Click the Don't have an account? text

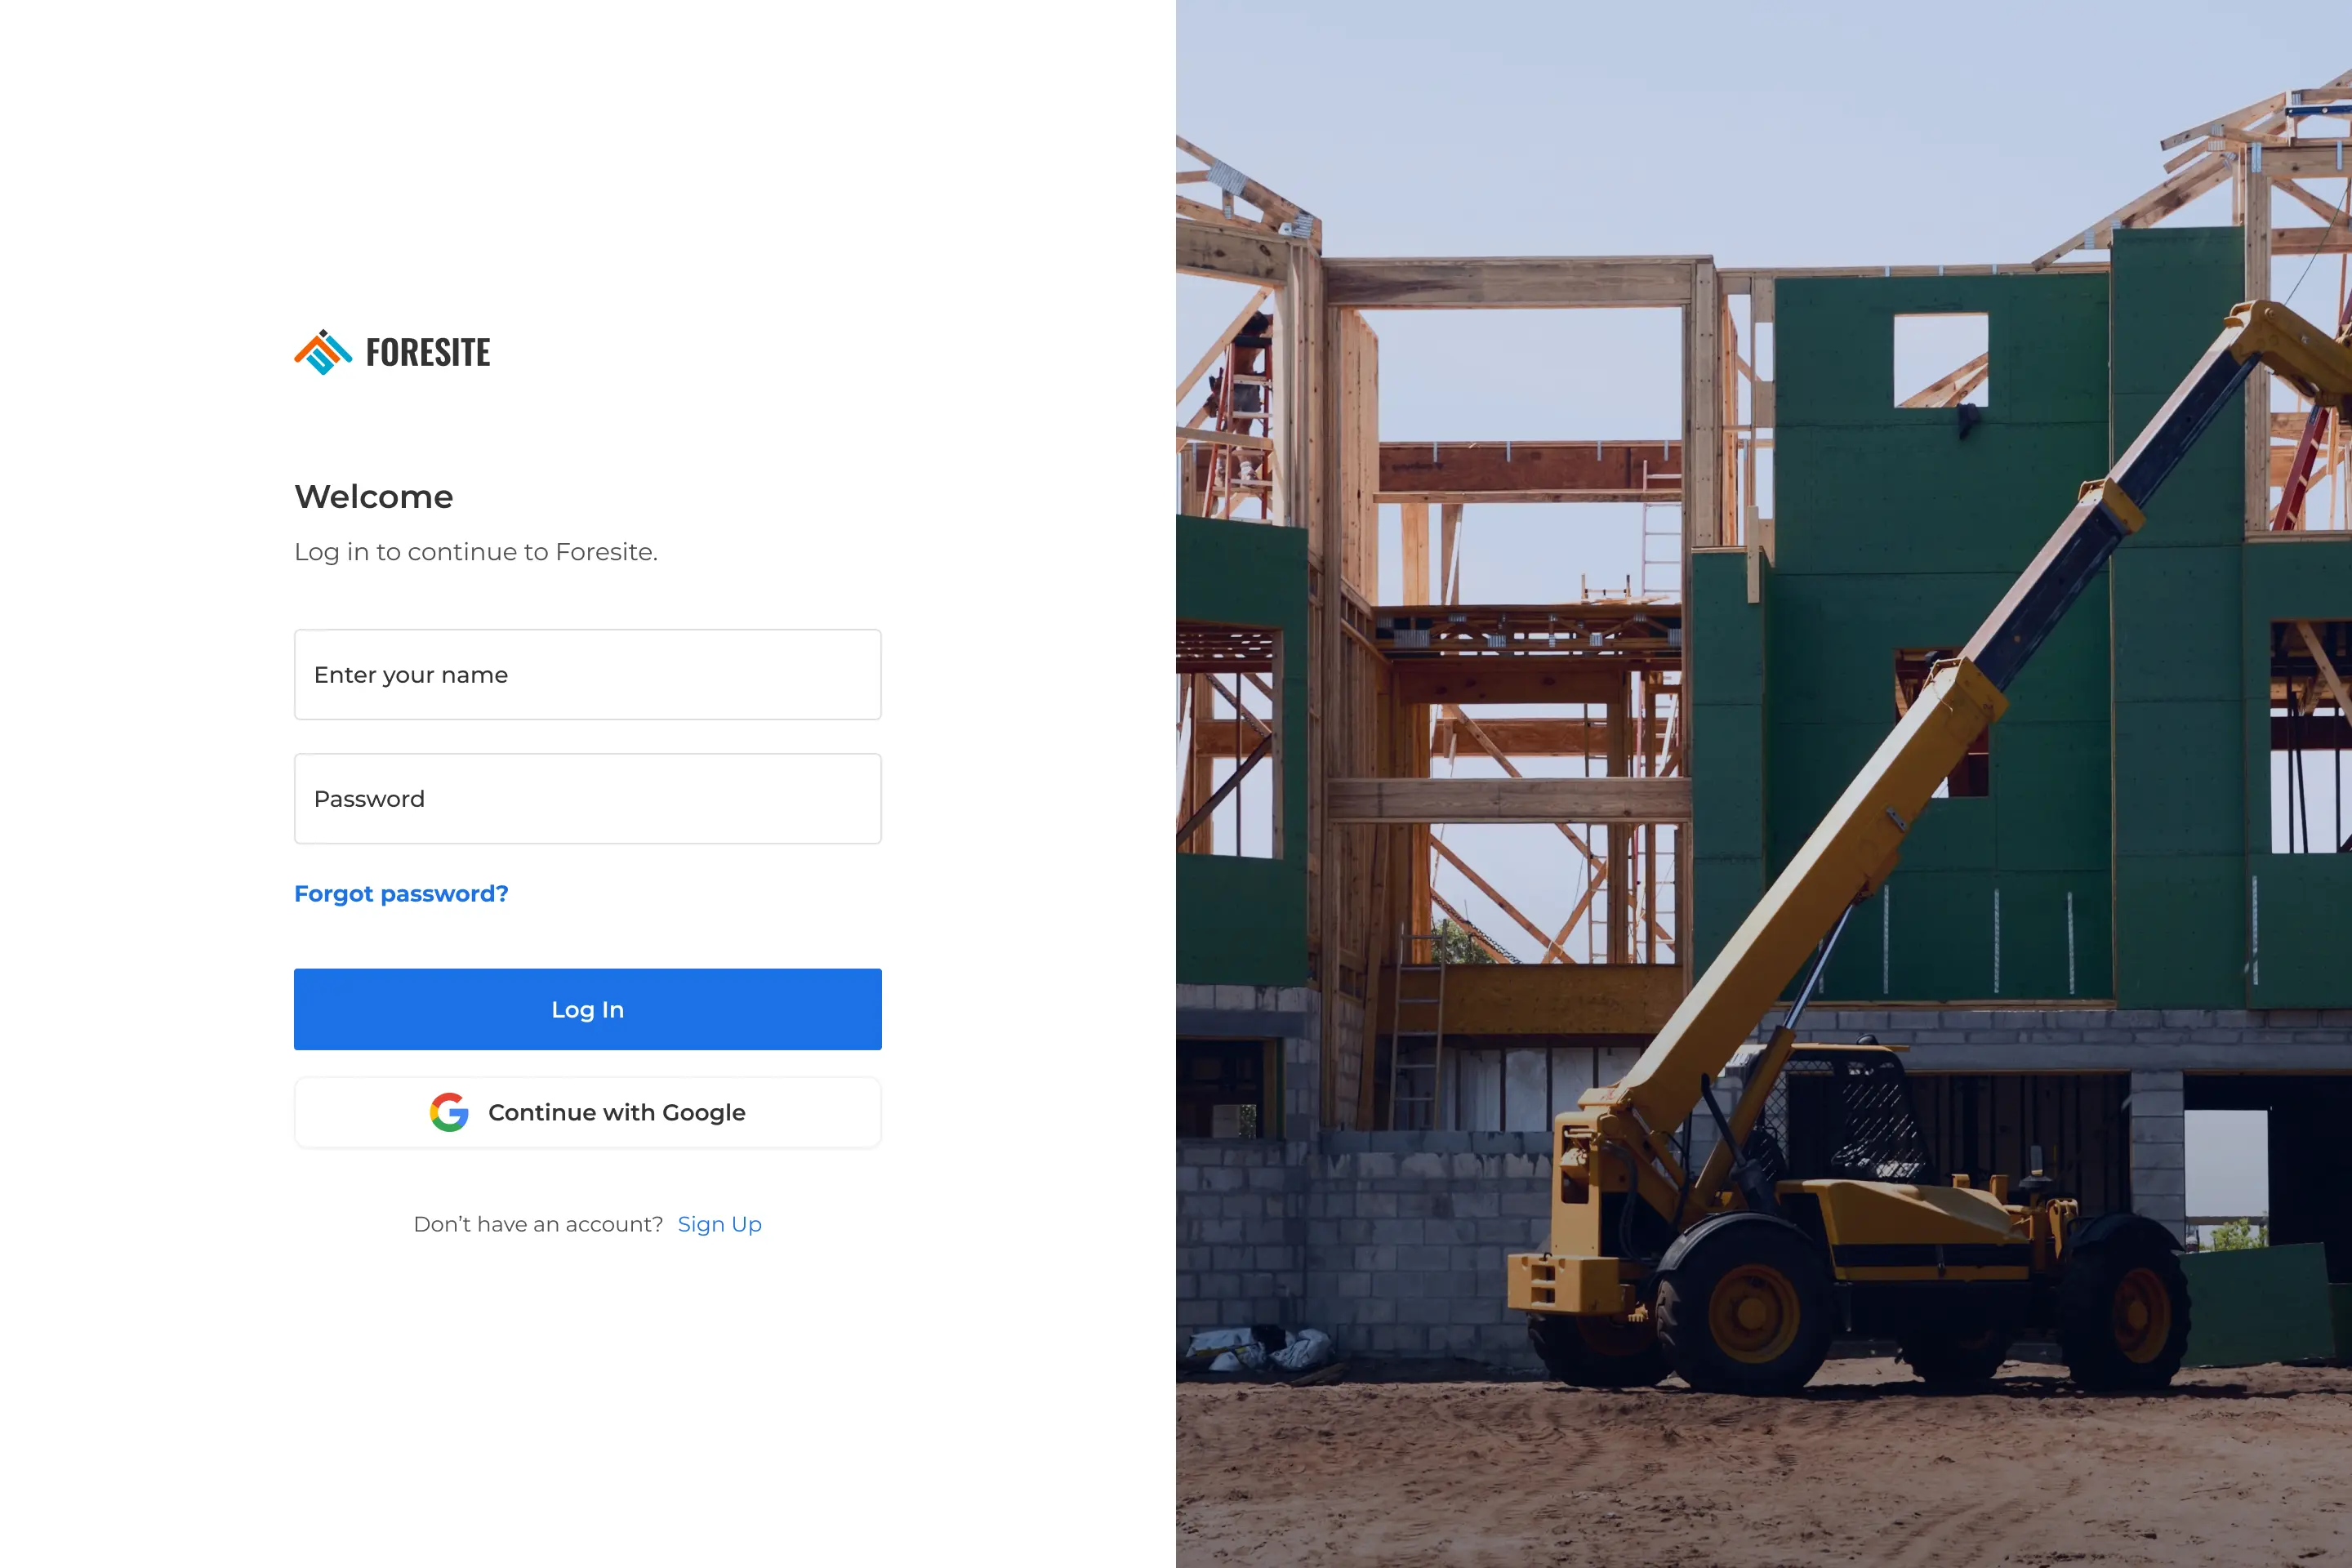coord(538,1224)
